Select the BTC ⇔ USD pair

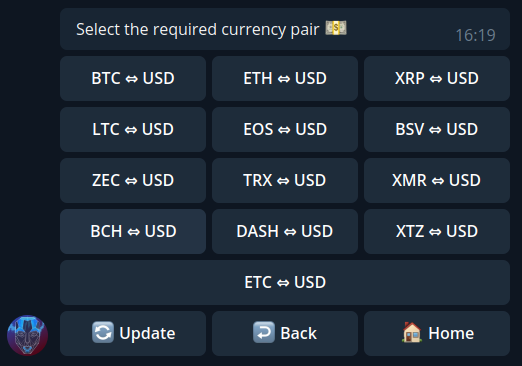(x=133, y=78)
